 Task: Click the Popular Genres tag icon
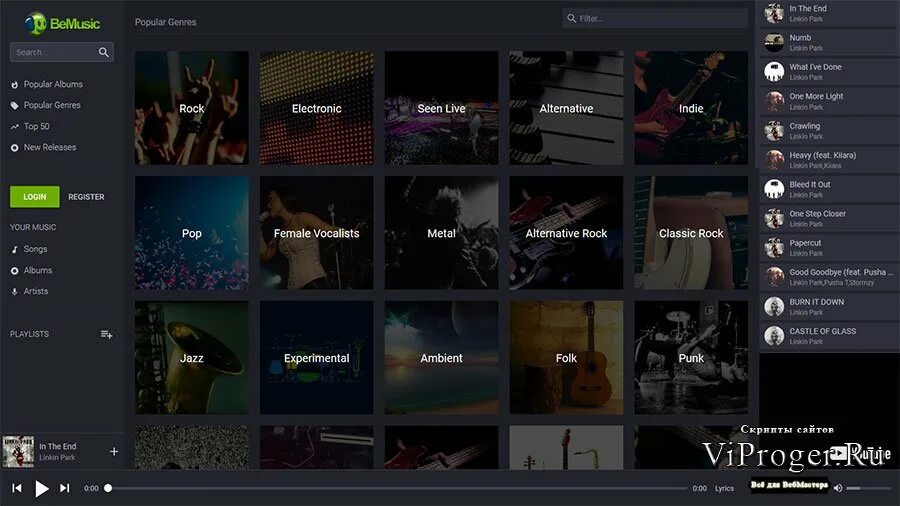[14, 106]
